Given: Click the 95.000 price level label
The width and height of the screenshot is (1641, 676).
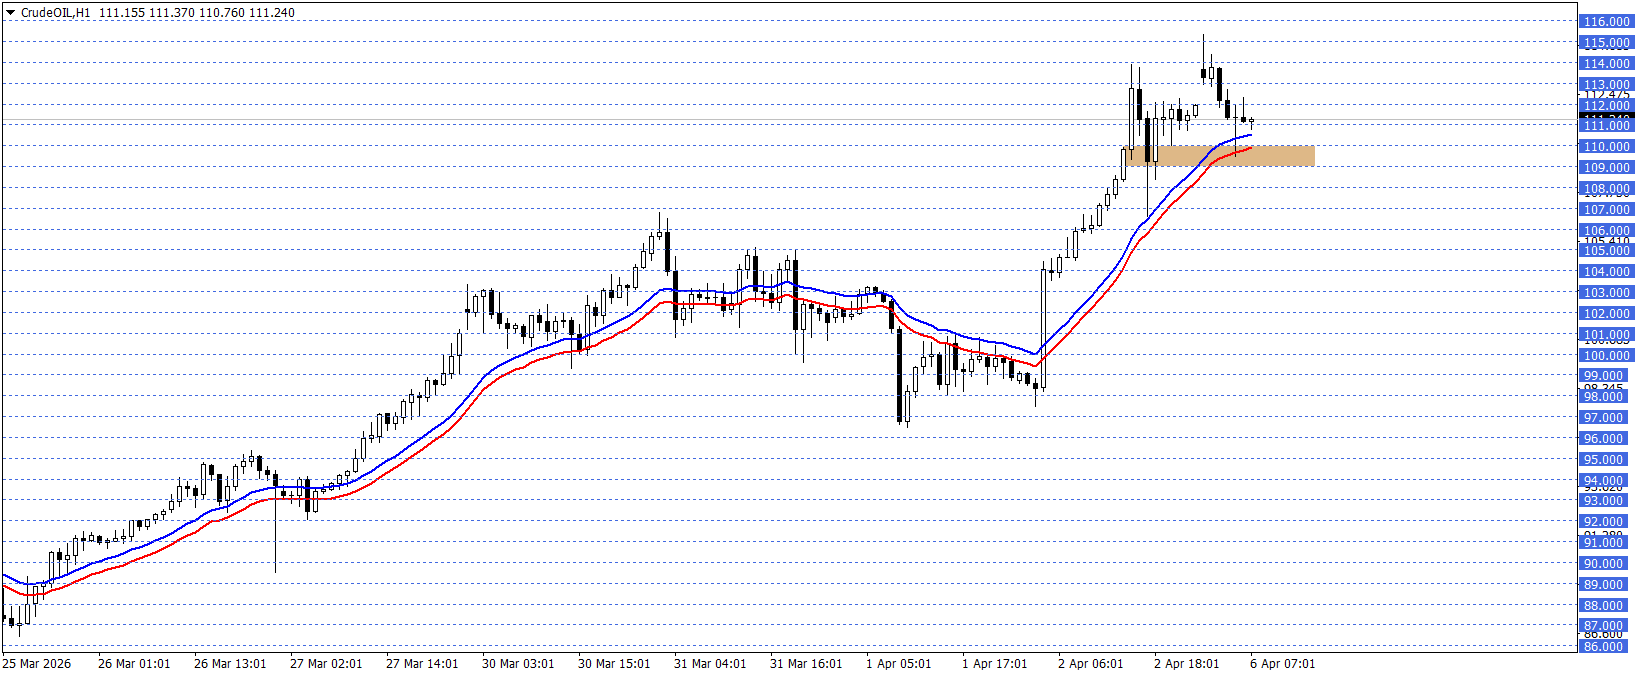Looking at the screenshot, I should tap(1606, 460).
